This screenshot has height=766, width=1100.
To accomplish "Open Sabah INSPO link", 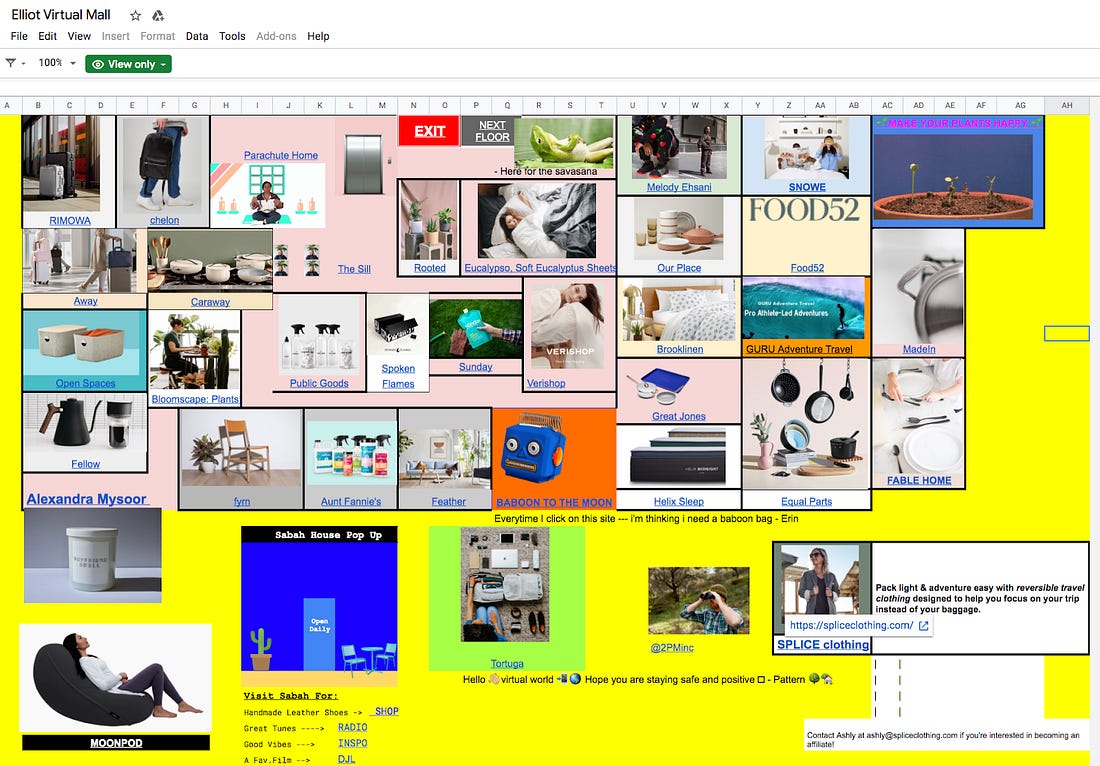I will click(353, 743).
